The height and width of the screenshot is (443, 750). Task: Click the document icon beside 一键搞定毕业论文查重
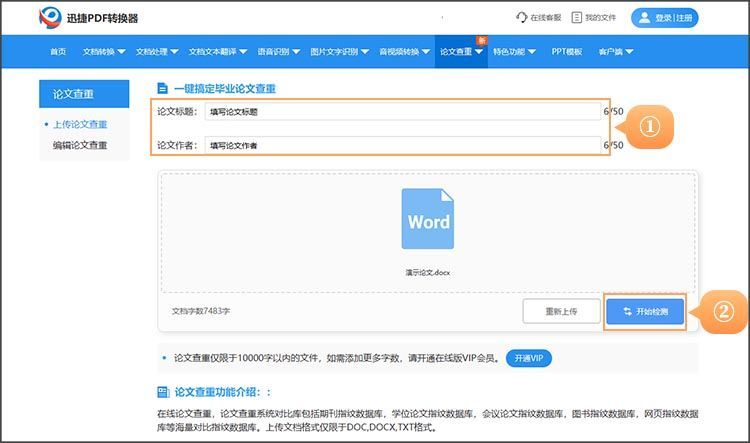pyautogui.click(x=163, y=88)
